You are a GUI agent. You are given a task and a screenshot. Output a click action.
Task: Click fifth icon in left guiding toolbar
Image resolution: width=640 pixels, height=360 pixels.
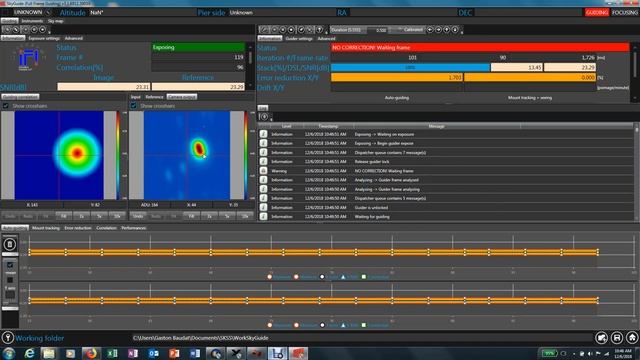[42, 30]
